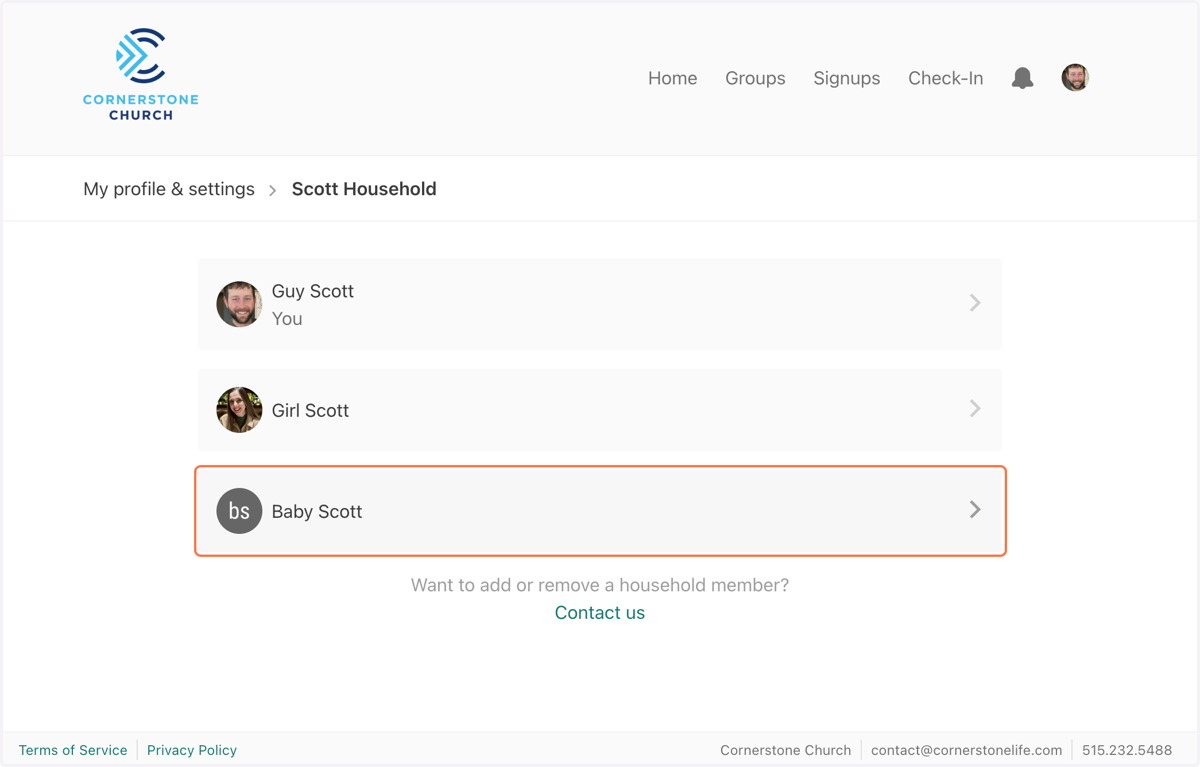Open the notifications bell icon
Screen dimensions: 1200x767
click(1022, 78)
